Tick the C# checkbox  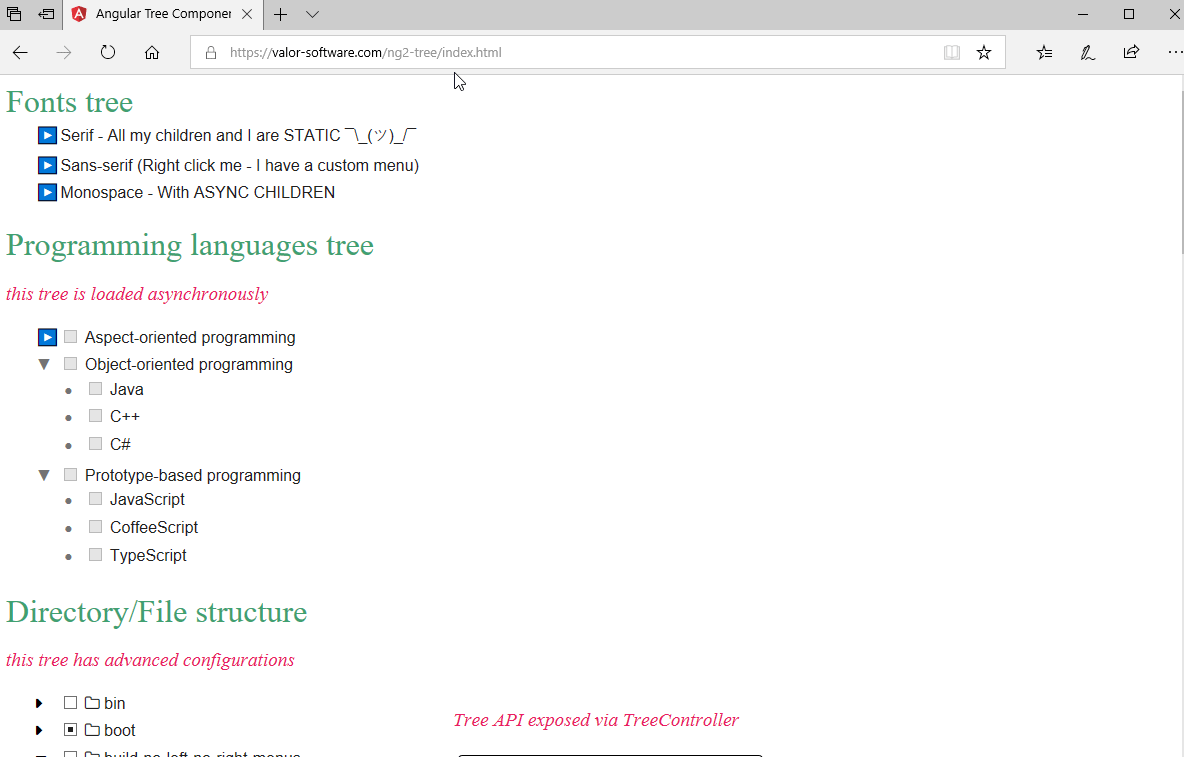[x=95, y=443]
